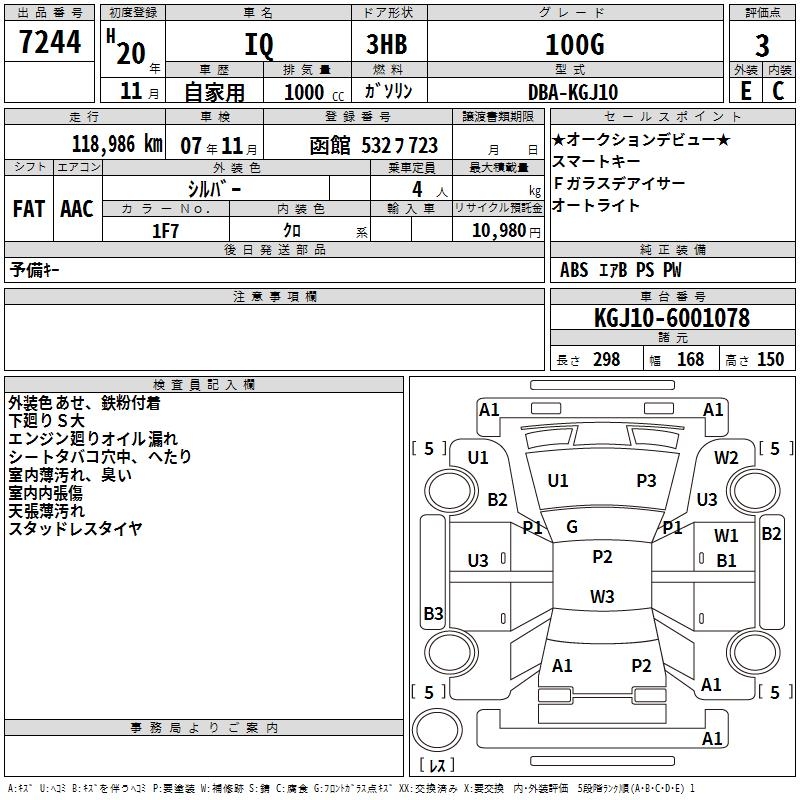The width and height of the screenshot is (800, 800).
Task: Select the recycle deposit 10,980円
Action: (506, 231)
